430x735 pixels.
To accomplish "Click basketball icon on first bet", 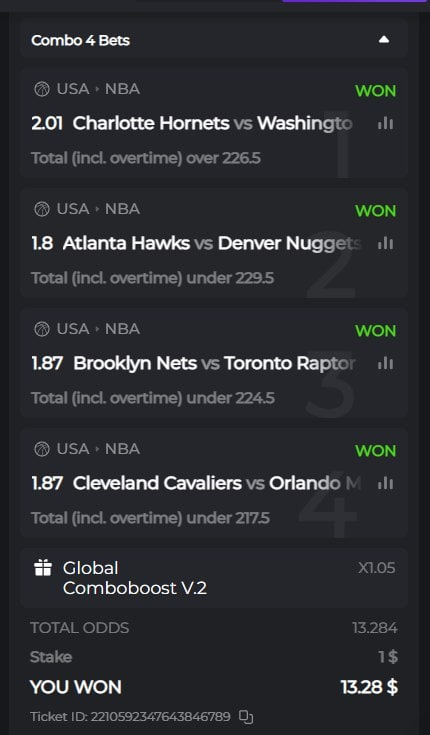I will click(x=42, y=89).
